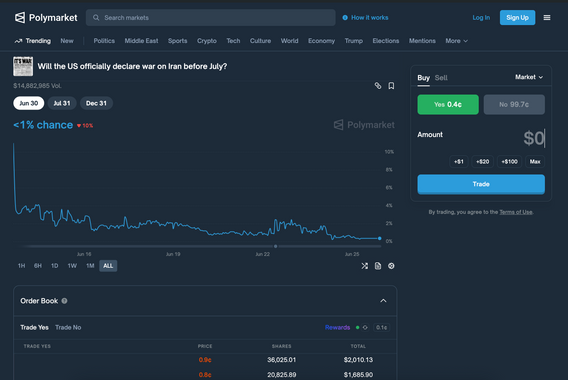The width and height of the screenshot is (568, 380).
Task: Select the Jul 31 date option
Action: click(x=62, y=103)
